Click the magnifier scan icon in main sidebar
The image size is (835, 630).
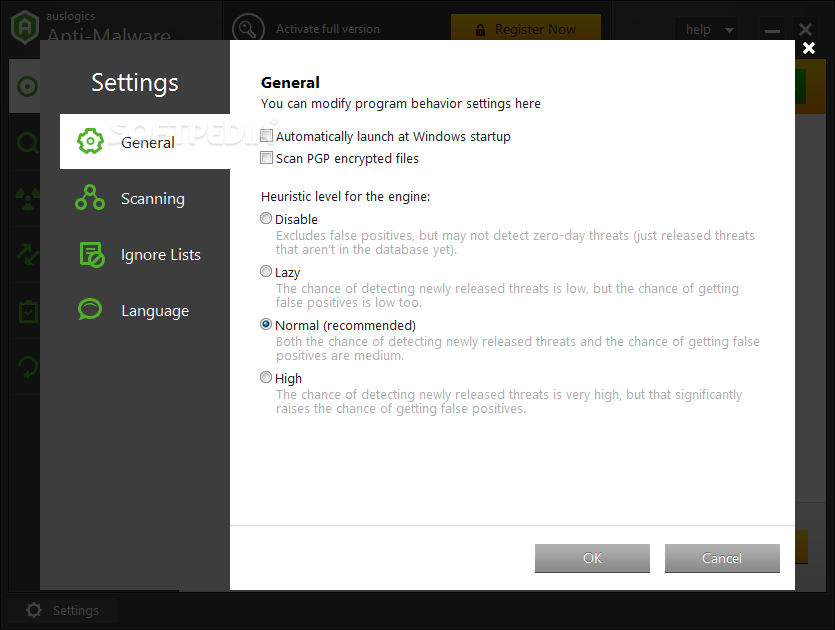point(27,143)
